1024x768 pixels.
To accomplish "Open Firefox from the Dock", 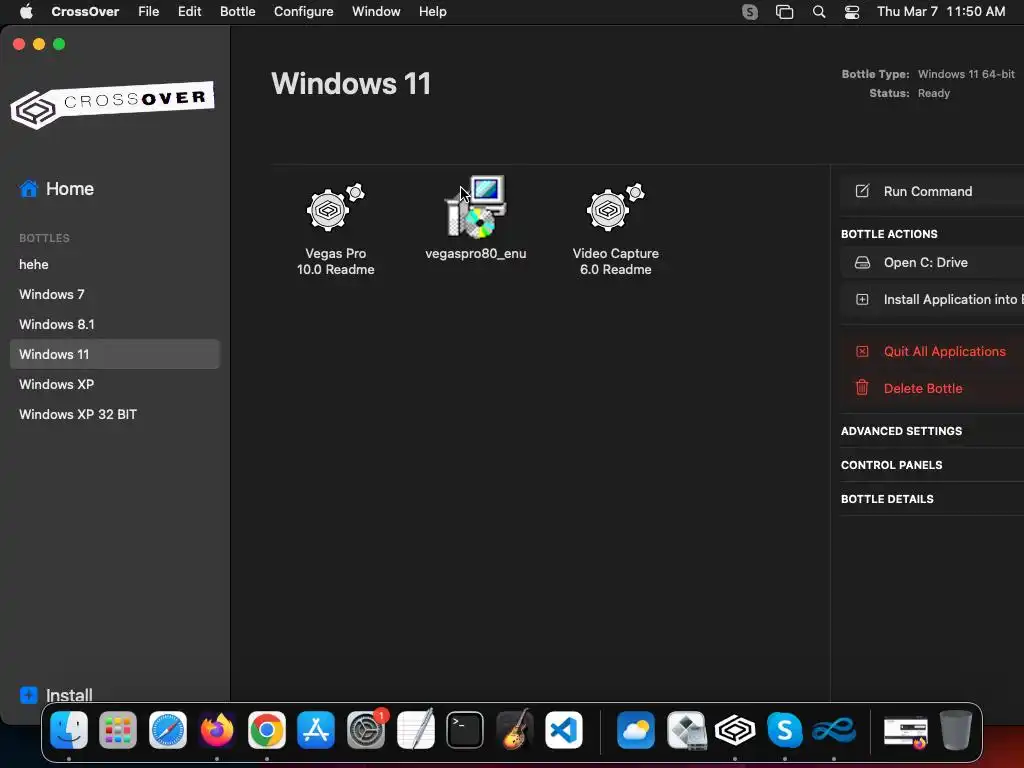I will pyautogui.click(x=217, y=730).
